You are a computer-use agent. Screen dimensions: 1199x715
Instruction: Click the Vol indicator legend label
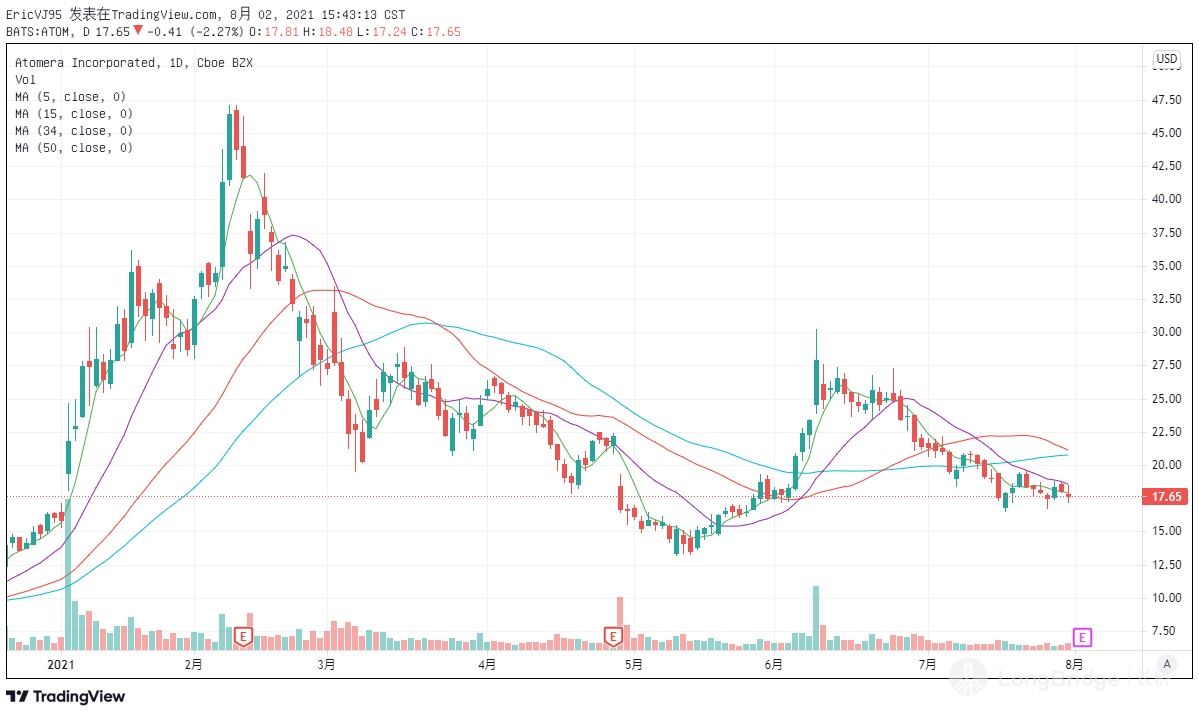(25, 80)
